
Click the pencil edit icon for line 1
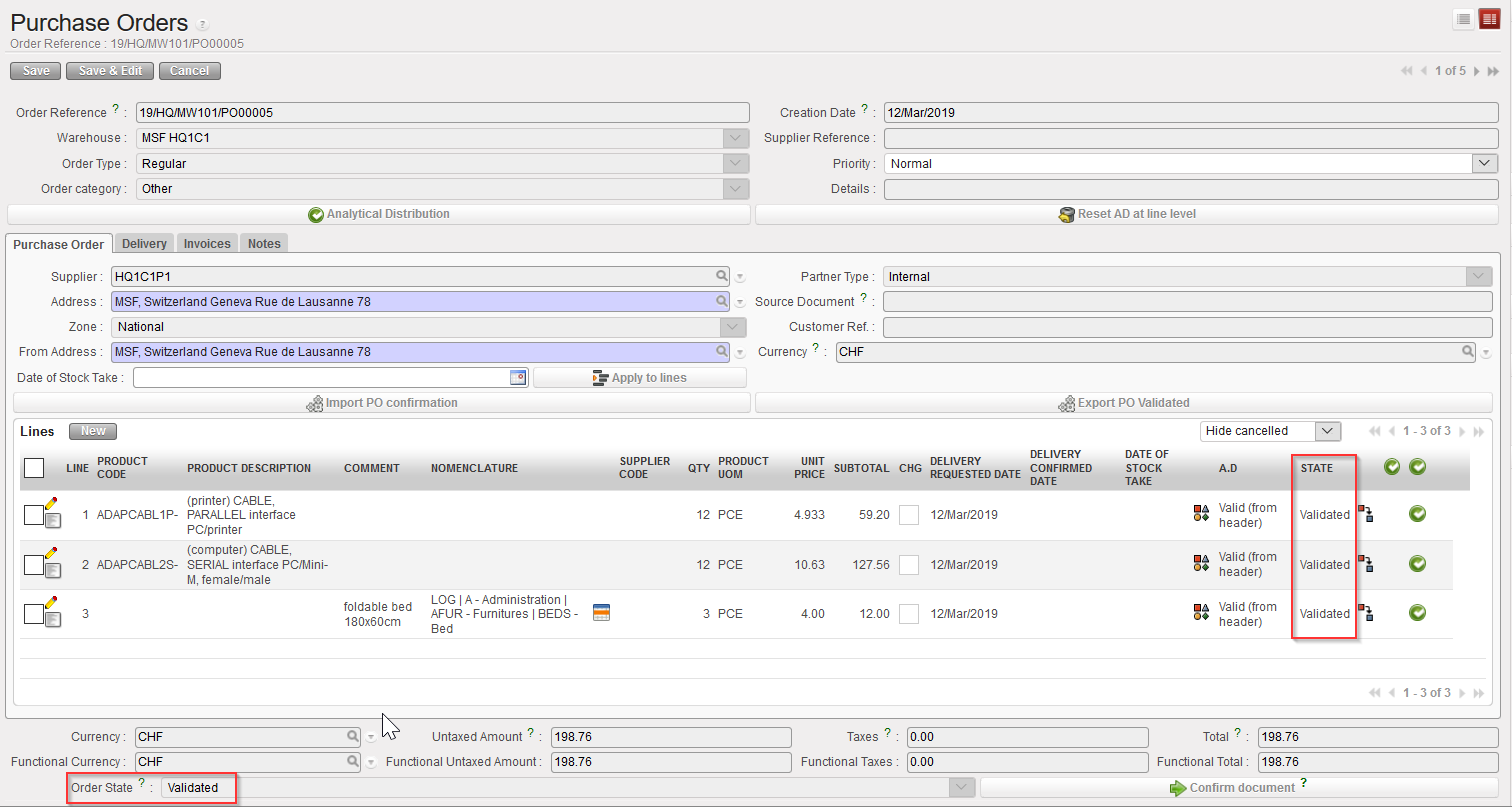[52, 505]
